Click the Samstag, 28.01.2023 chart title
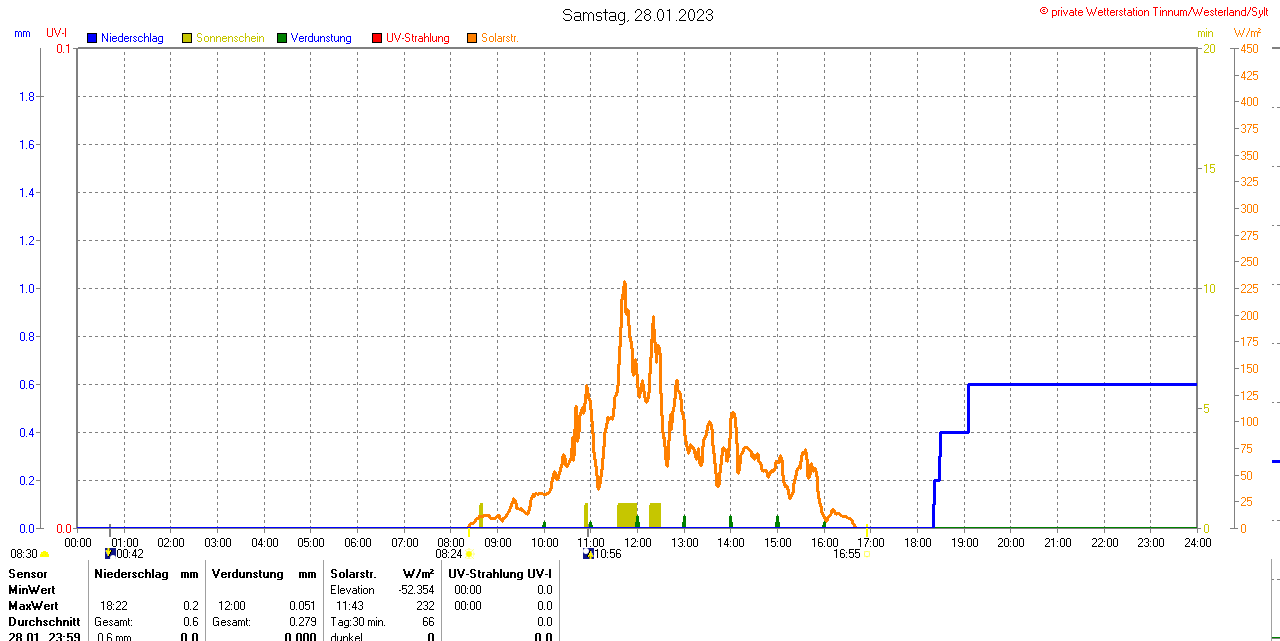 (x=638, y=15)
